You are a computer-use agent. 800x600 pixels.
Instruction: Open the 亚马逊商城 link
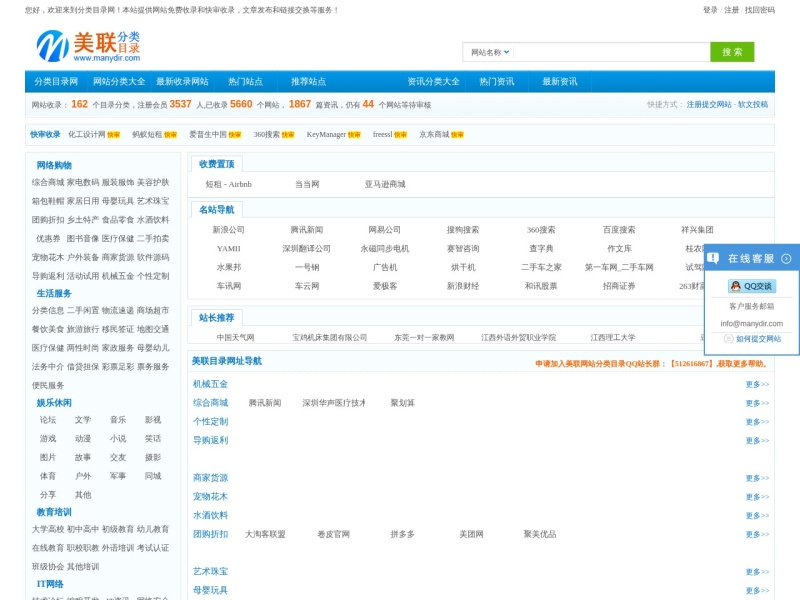pos(385,184)
